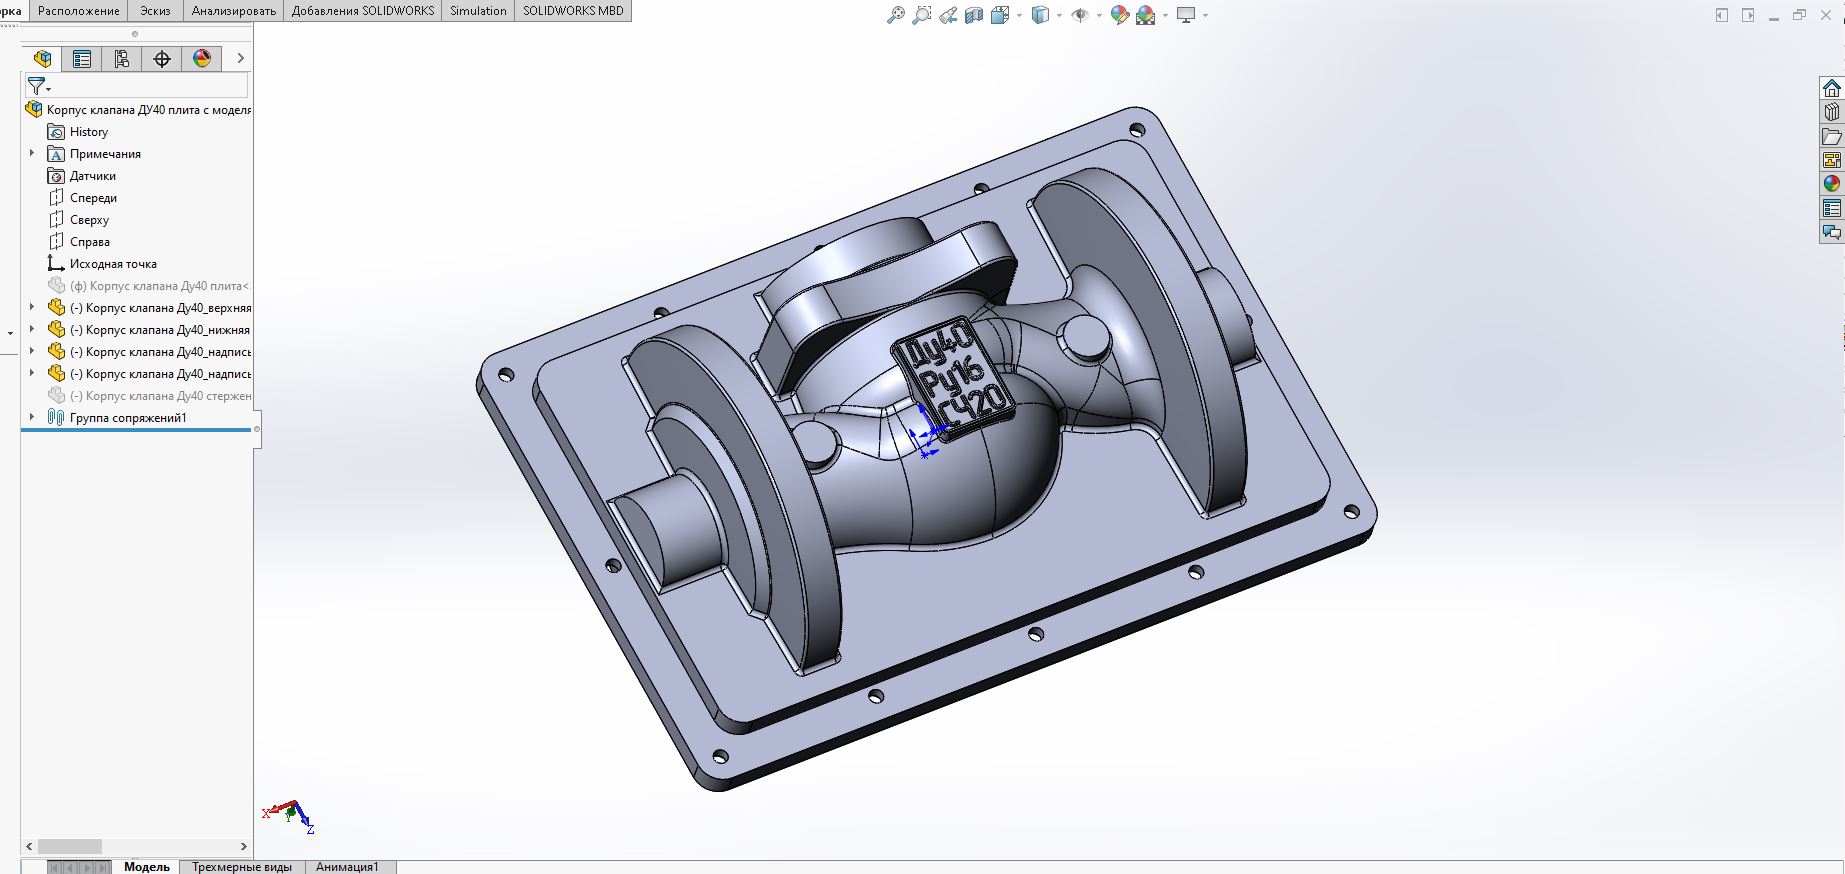The image size is (1845, 874).
Task: Switch to the Анимация1 bottom tab
Action: pos(347,867)
